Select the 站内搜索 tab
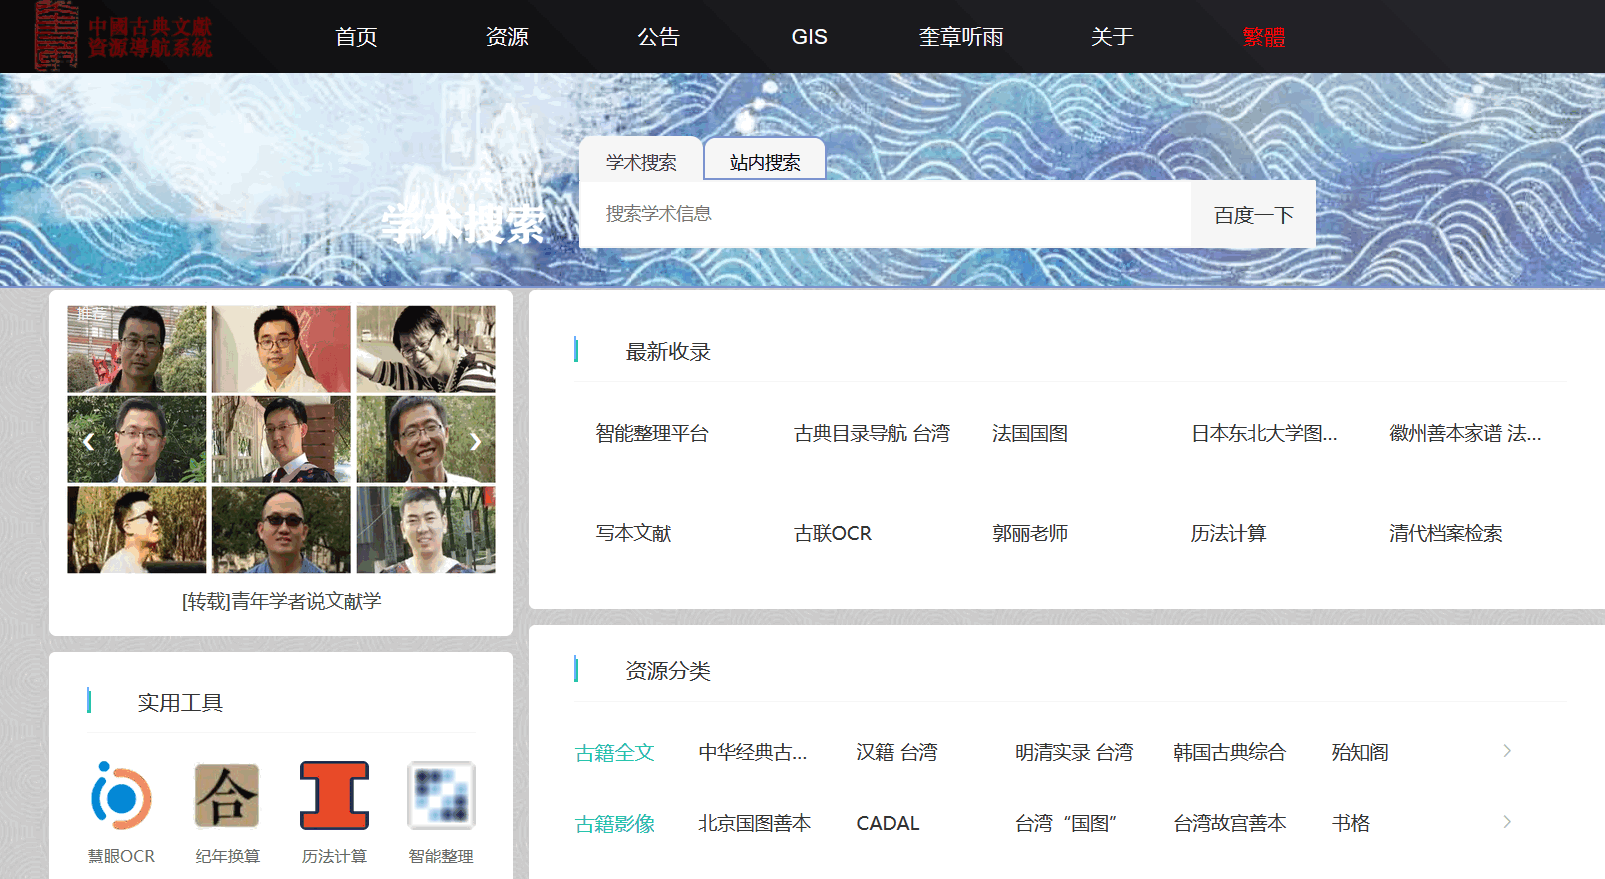 765,162
